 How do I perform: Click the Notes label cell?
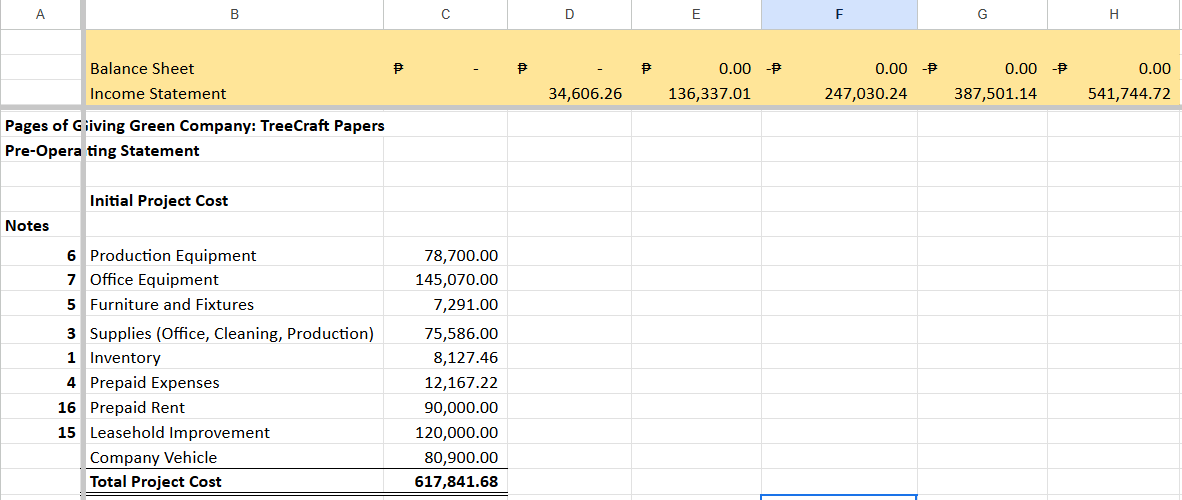(39, 225)
